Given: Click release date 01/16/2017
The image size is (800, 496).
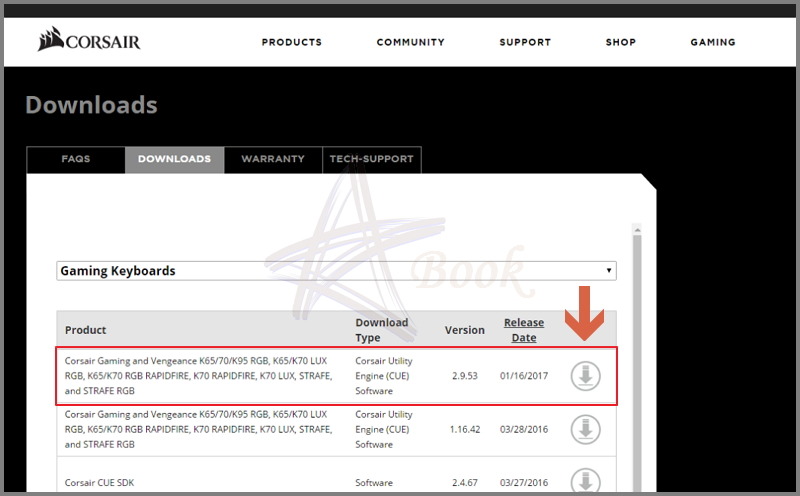Looking at the screenshot, I should (524, 376).
